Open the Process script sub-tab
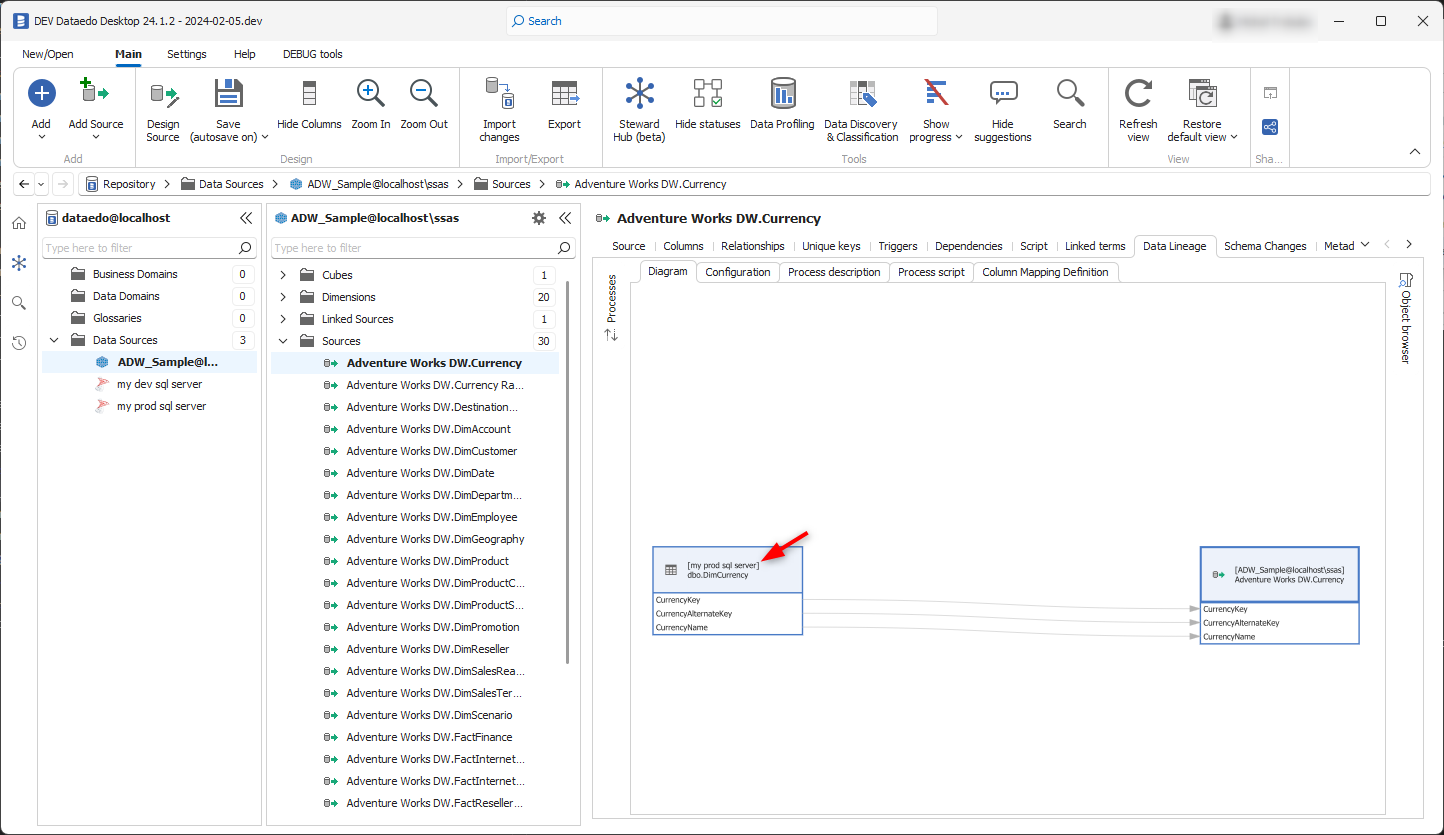1444x835 pixels. pyautogui.click(x=931, y=272)
